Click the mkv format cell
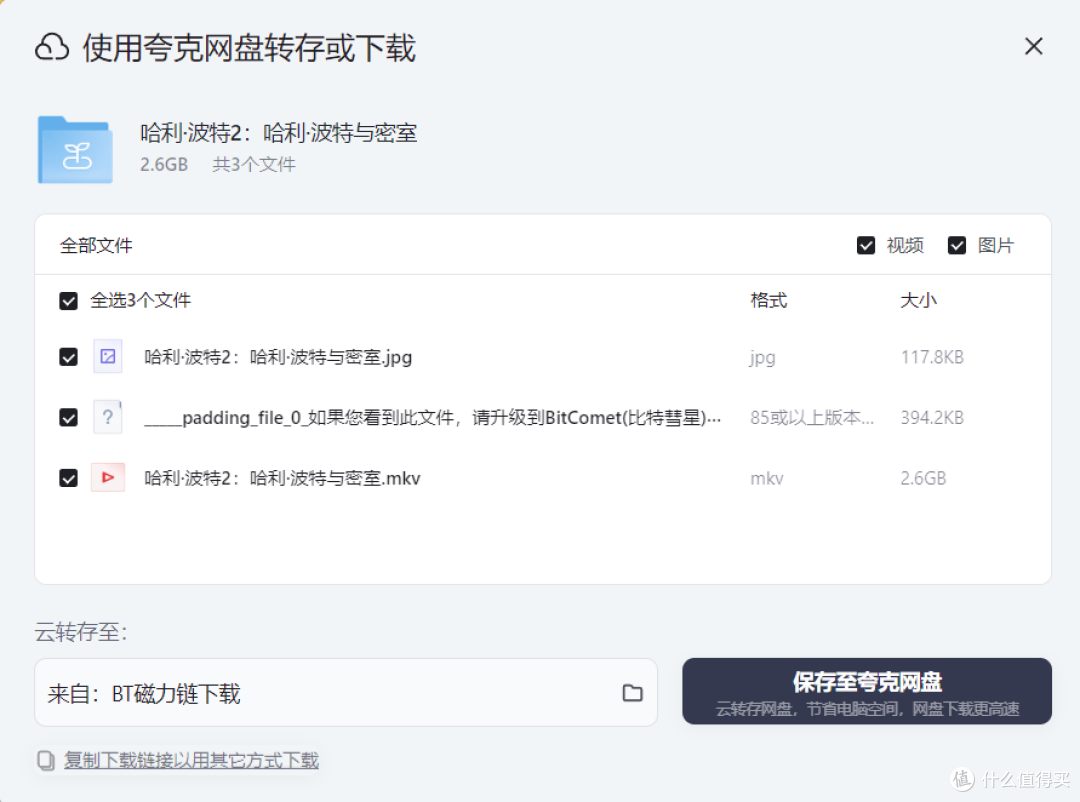The image size is (1080, 802). click(767, 478)
